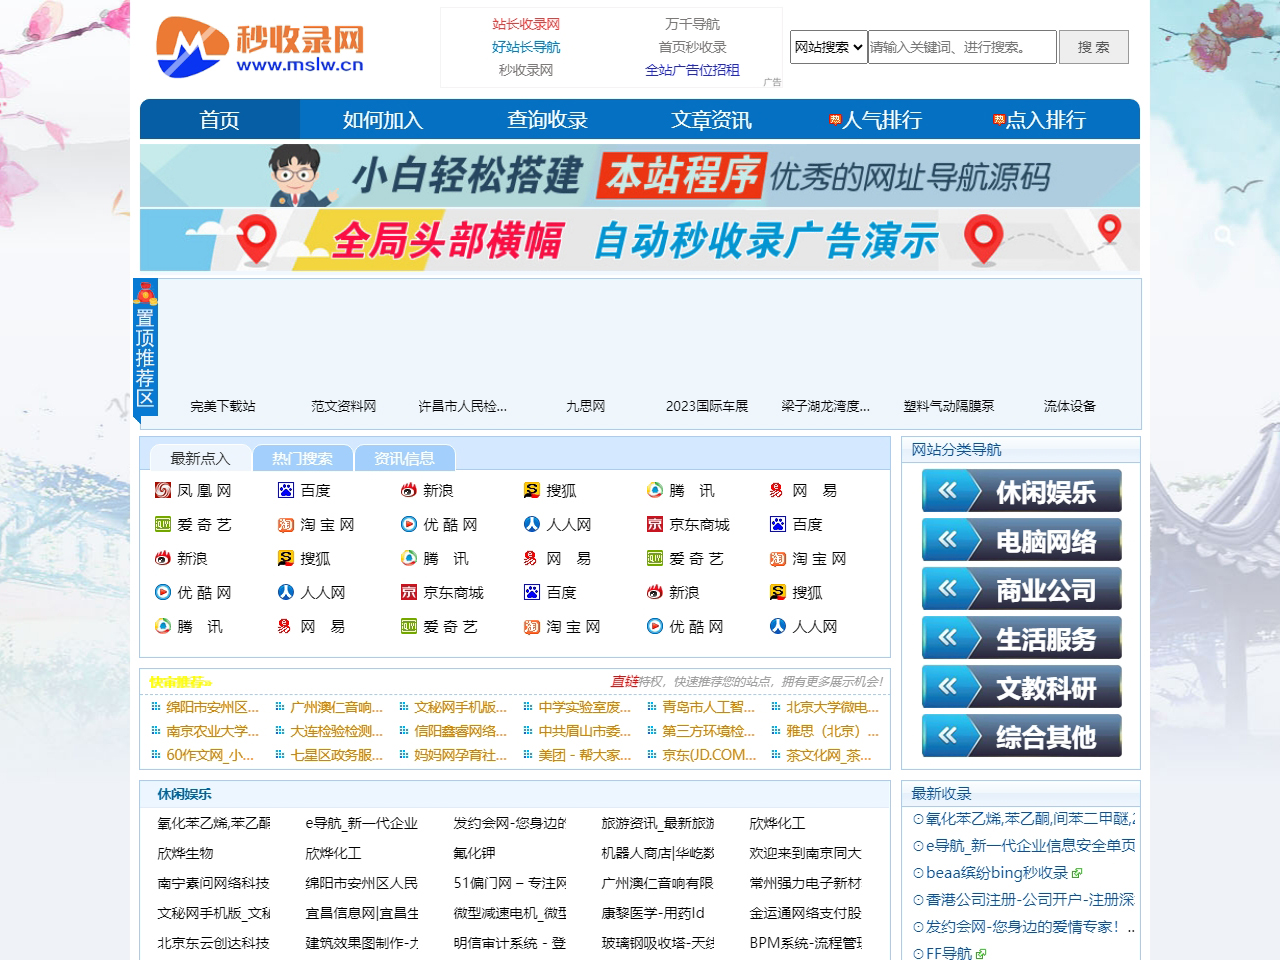Click the 搜狐 icon in the first row
Image resolution: width=1280 pixels, height=960 pixels.
[532, 490]
